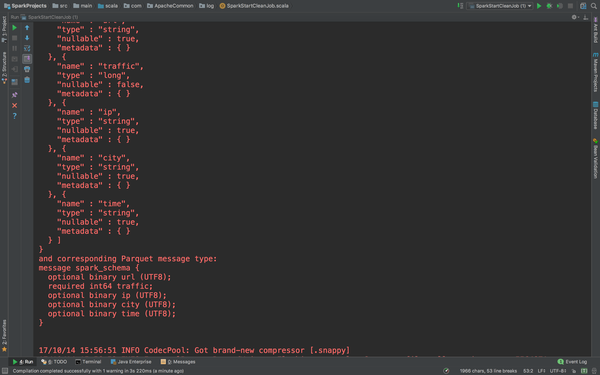Image resolution: width=600 pixels, height=375 pixels.
Task: Open the Messages bottom tab
Action: [178, 362]
